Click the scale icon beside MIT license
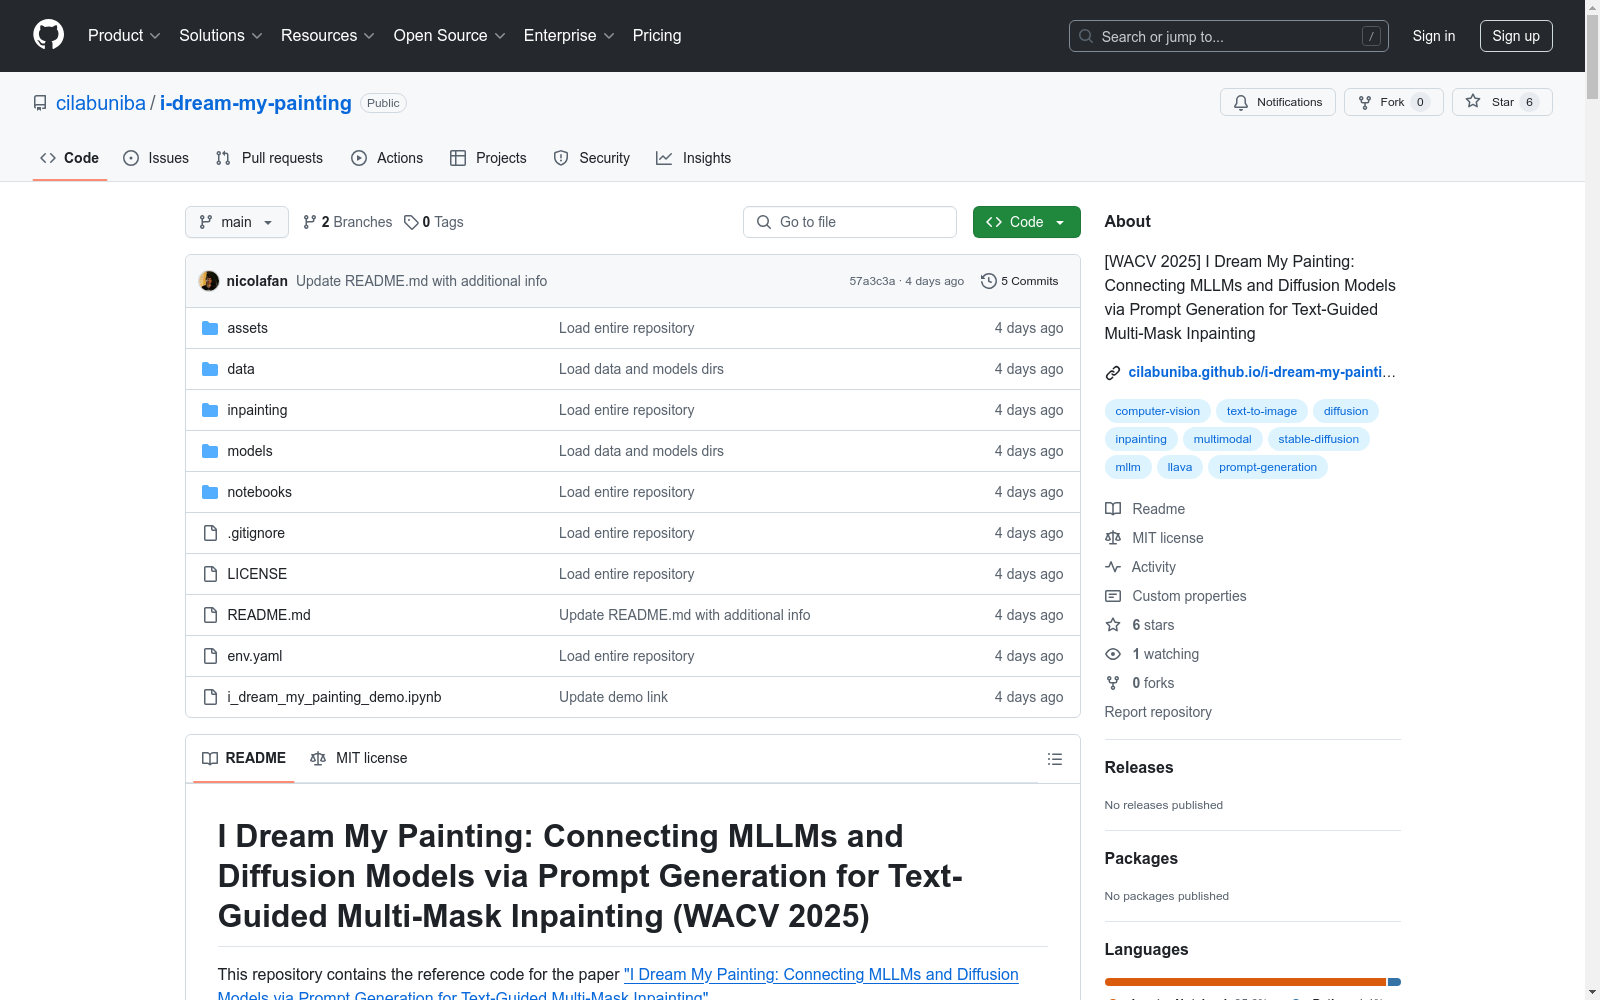Viewport: 1600px width, 1000px height. tap(1113, 538)
